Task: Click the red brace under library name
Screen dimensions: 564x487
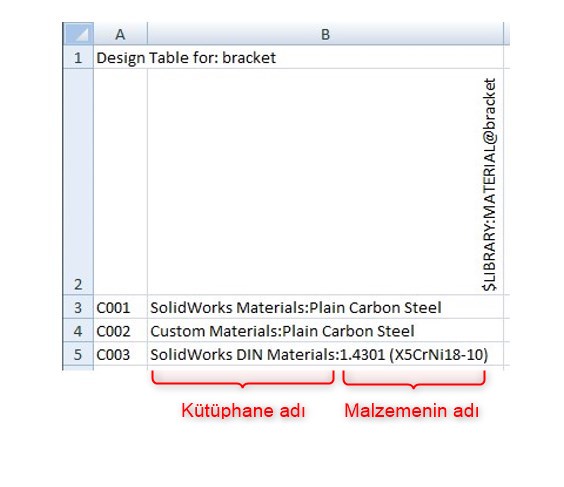Action: point(243,379)
